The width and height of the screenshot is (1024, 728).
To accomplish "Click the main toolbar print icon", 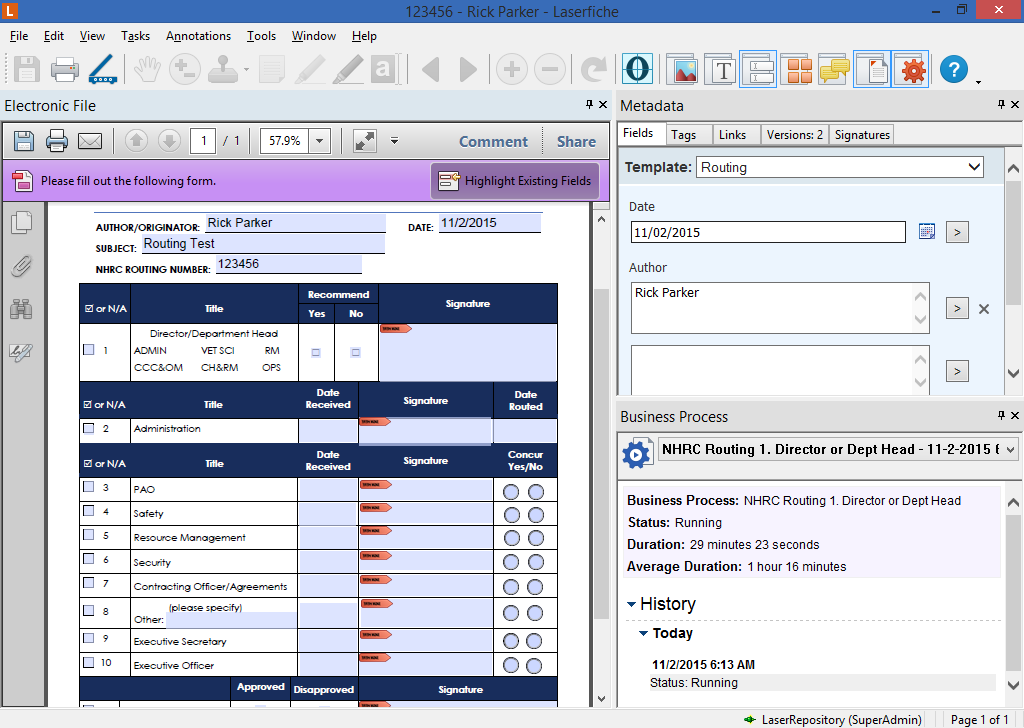I will point(65,69).
